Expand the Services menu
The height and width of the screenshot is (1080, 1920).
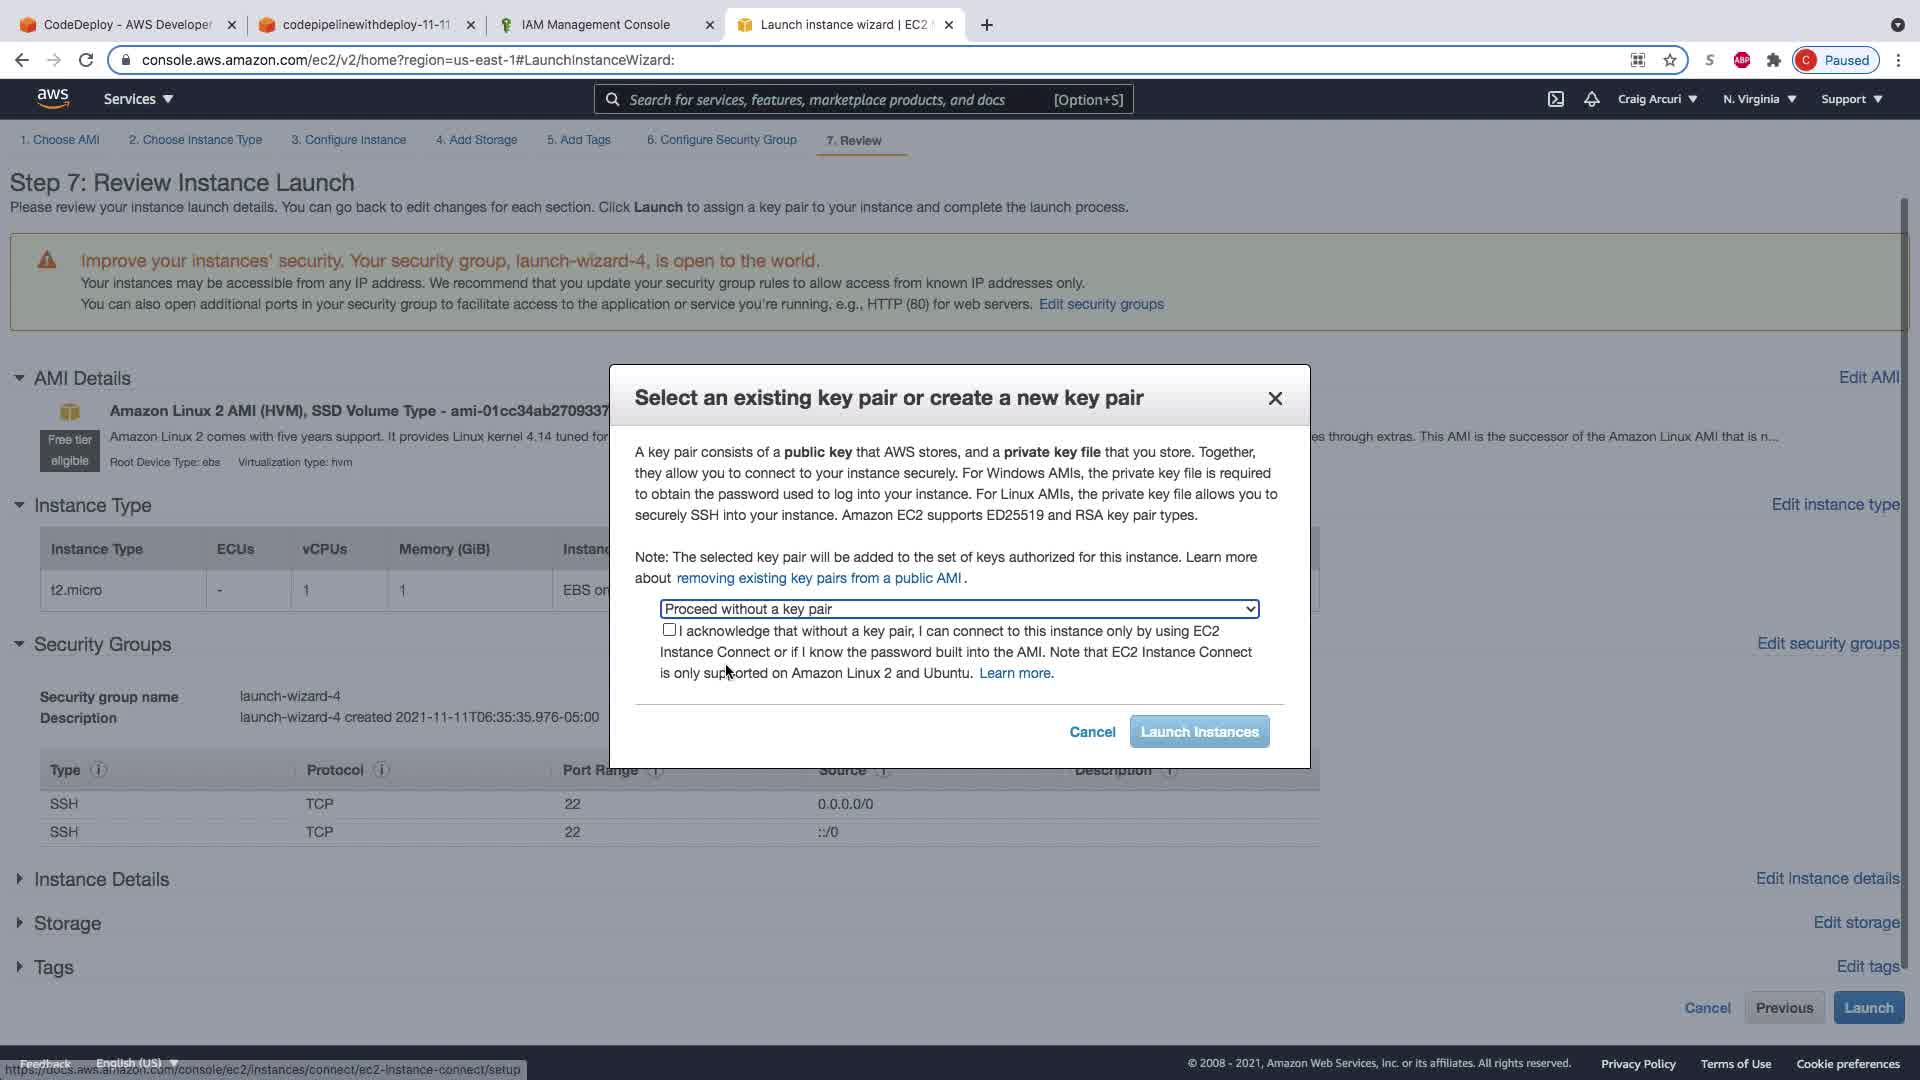click(138, 99)
